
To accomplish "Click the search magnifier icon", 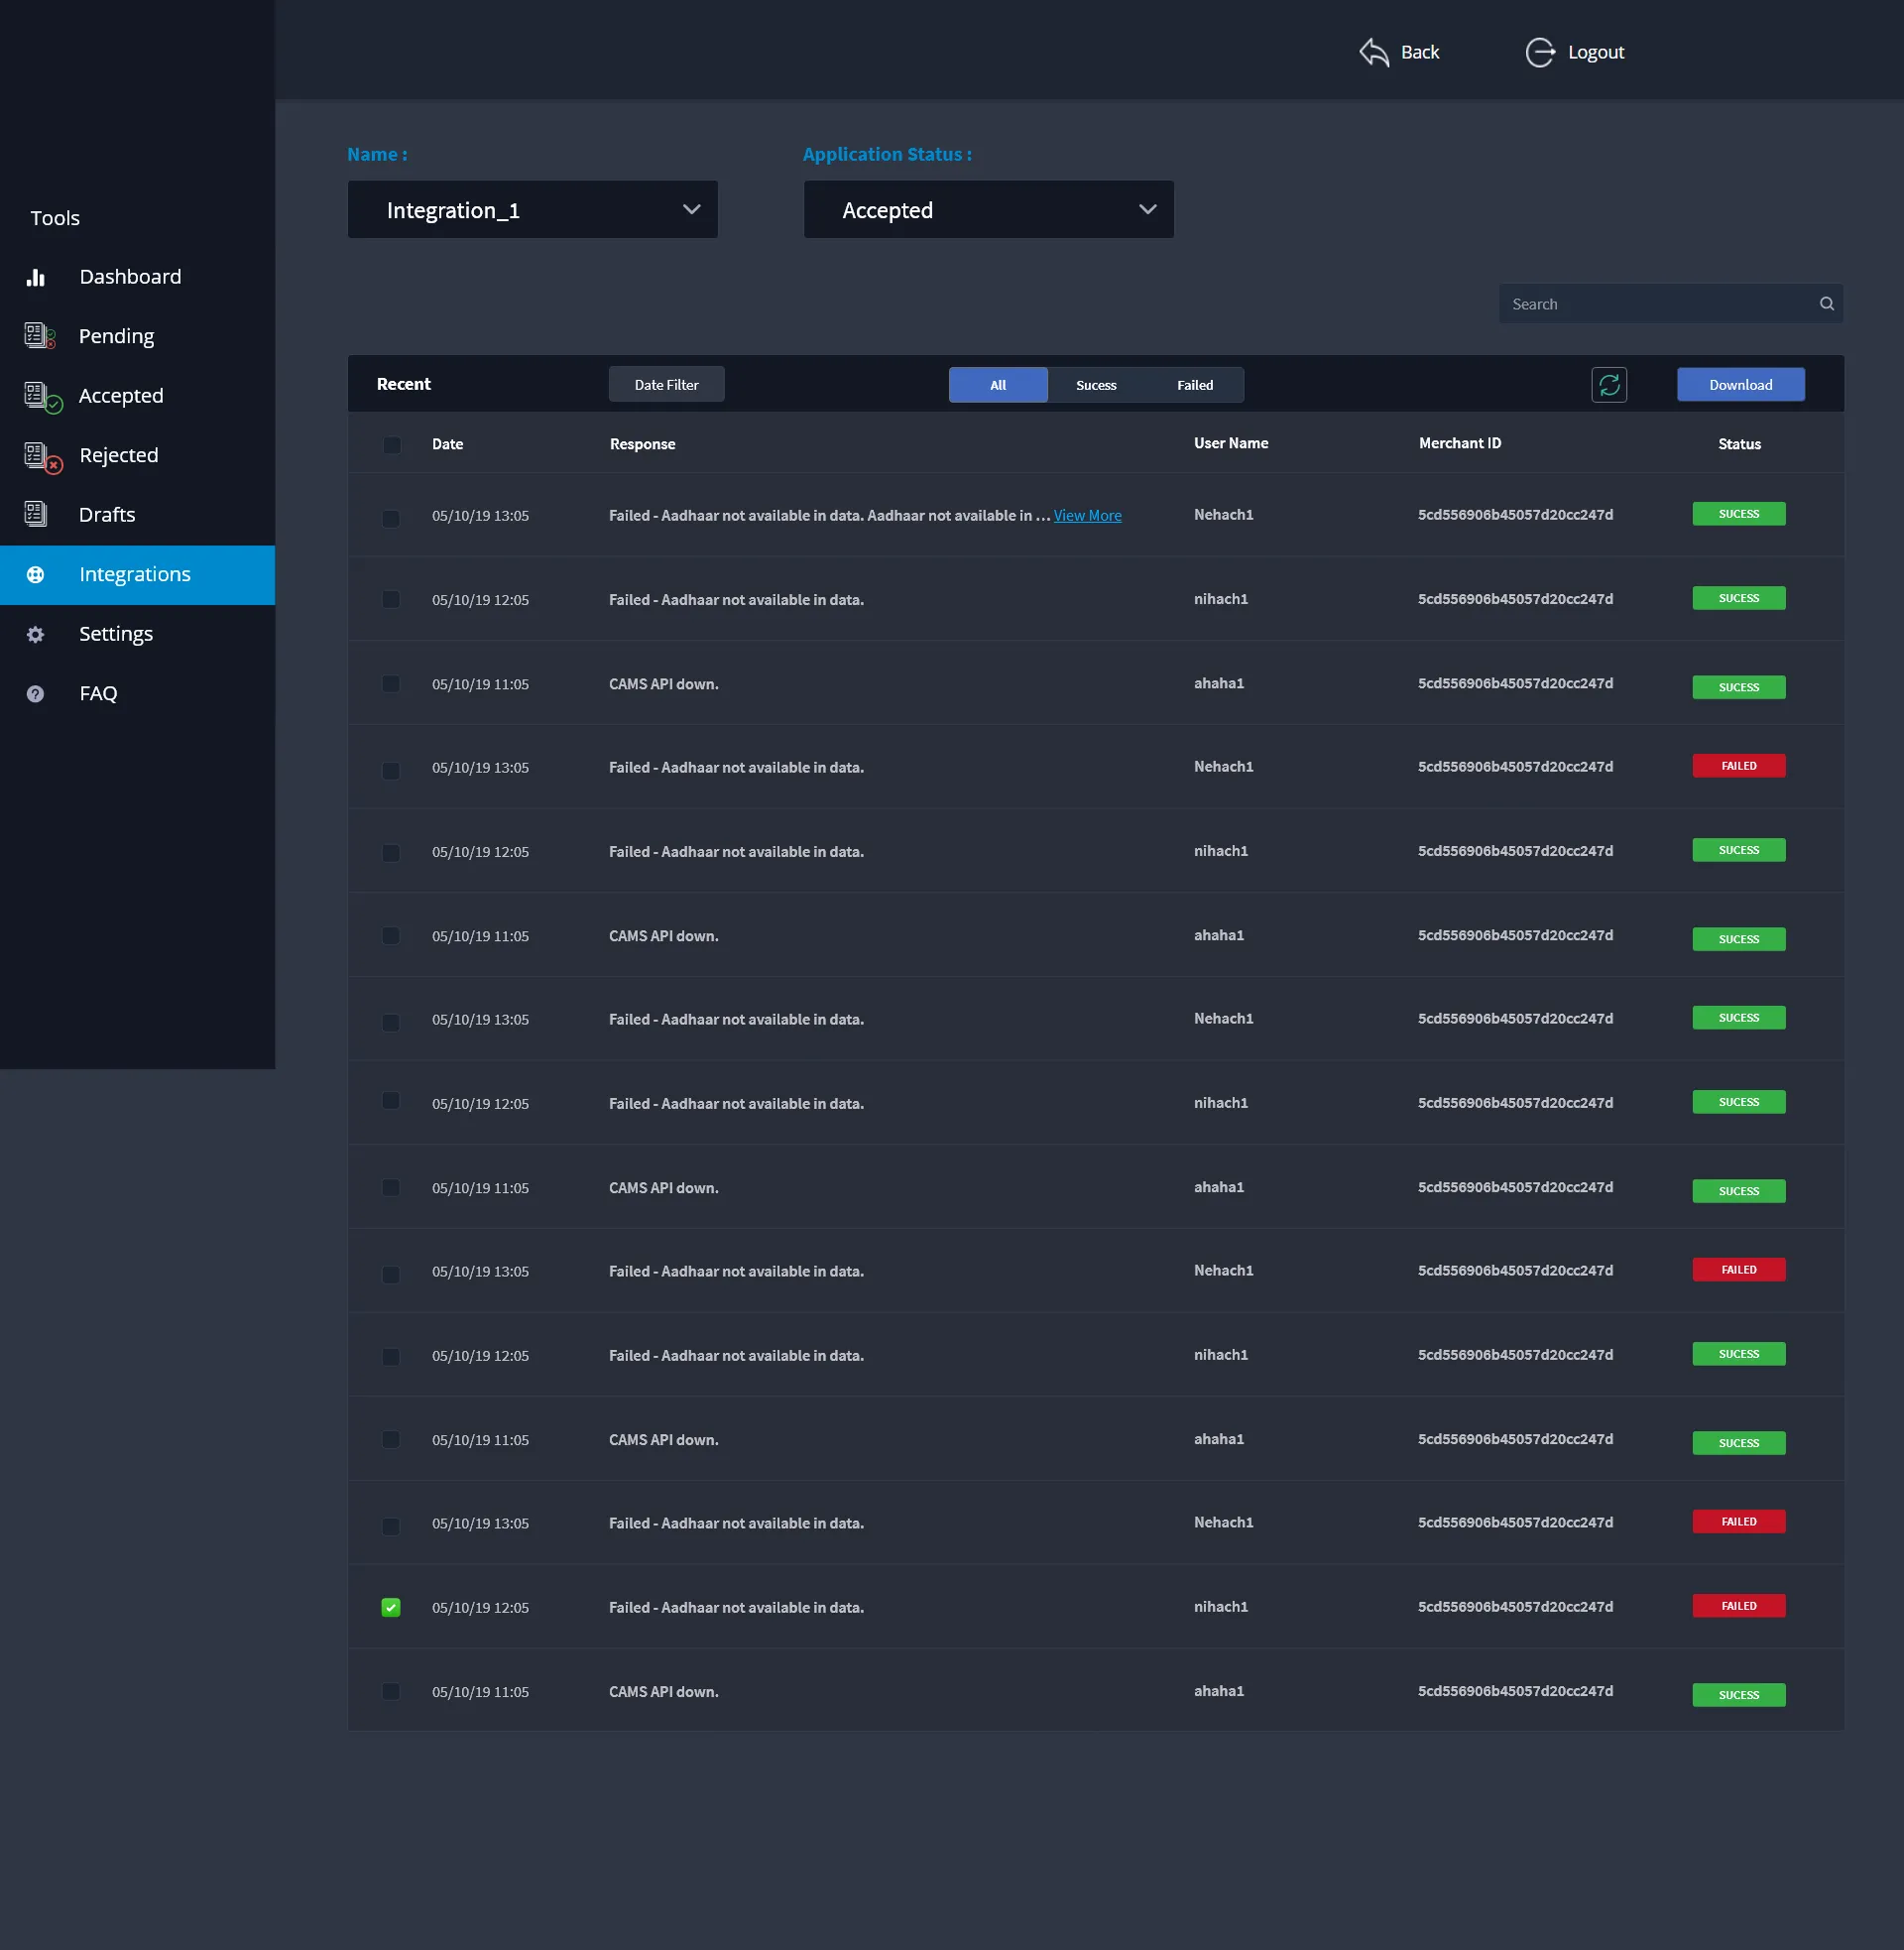I will click(x=1826, y=304).
